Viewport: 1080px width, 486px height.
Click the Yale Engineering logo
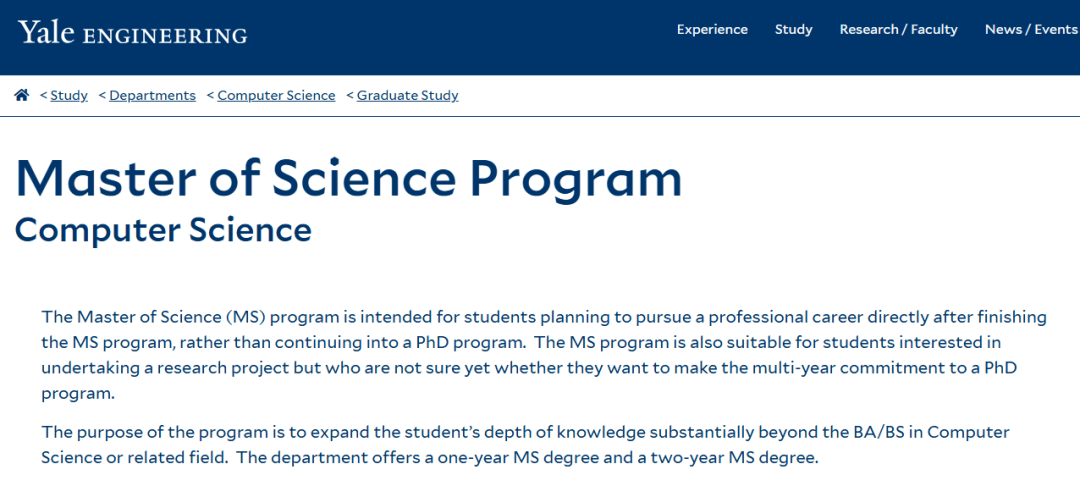pyautogui.click(x=132, y=33)
